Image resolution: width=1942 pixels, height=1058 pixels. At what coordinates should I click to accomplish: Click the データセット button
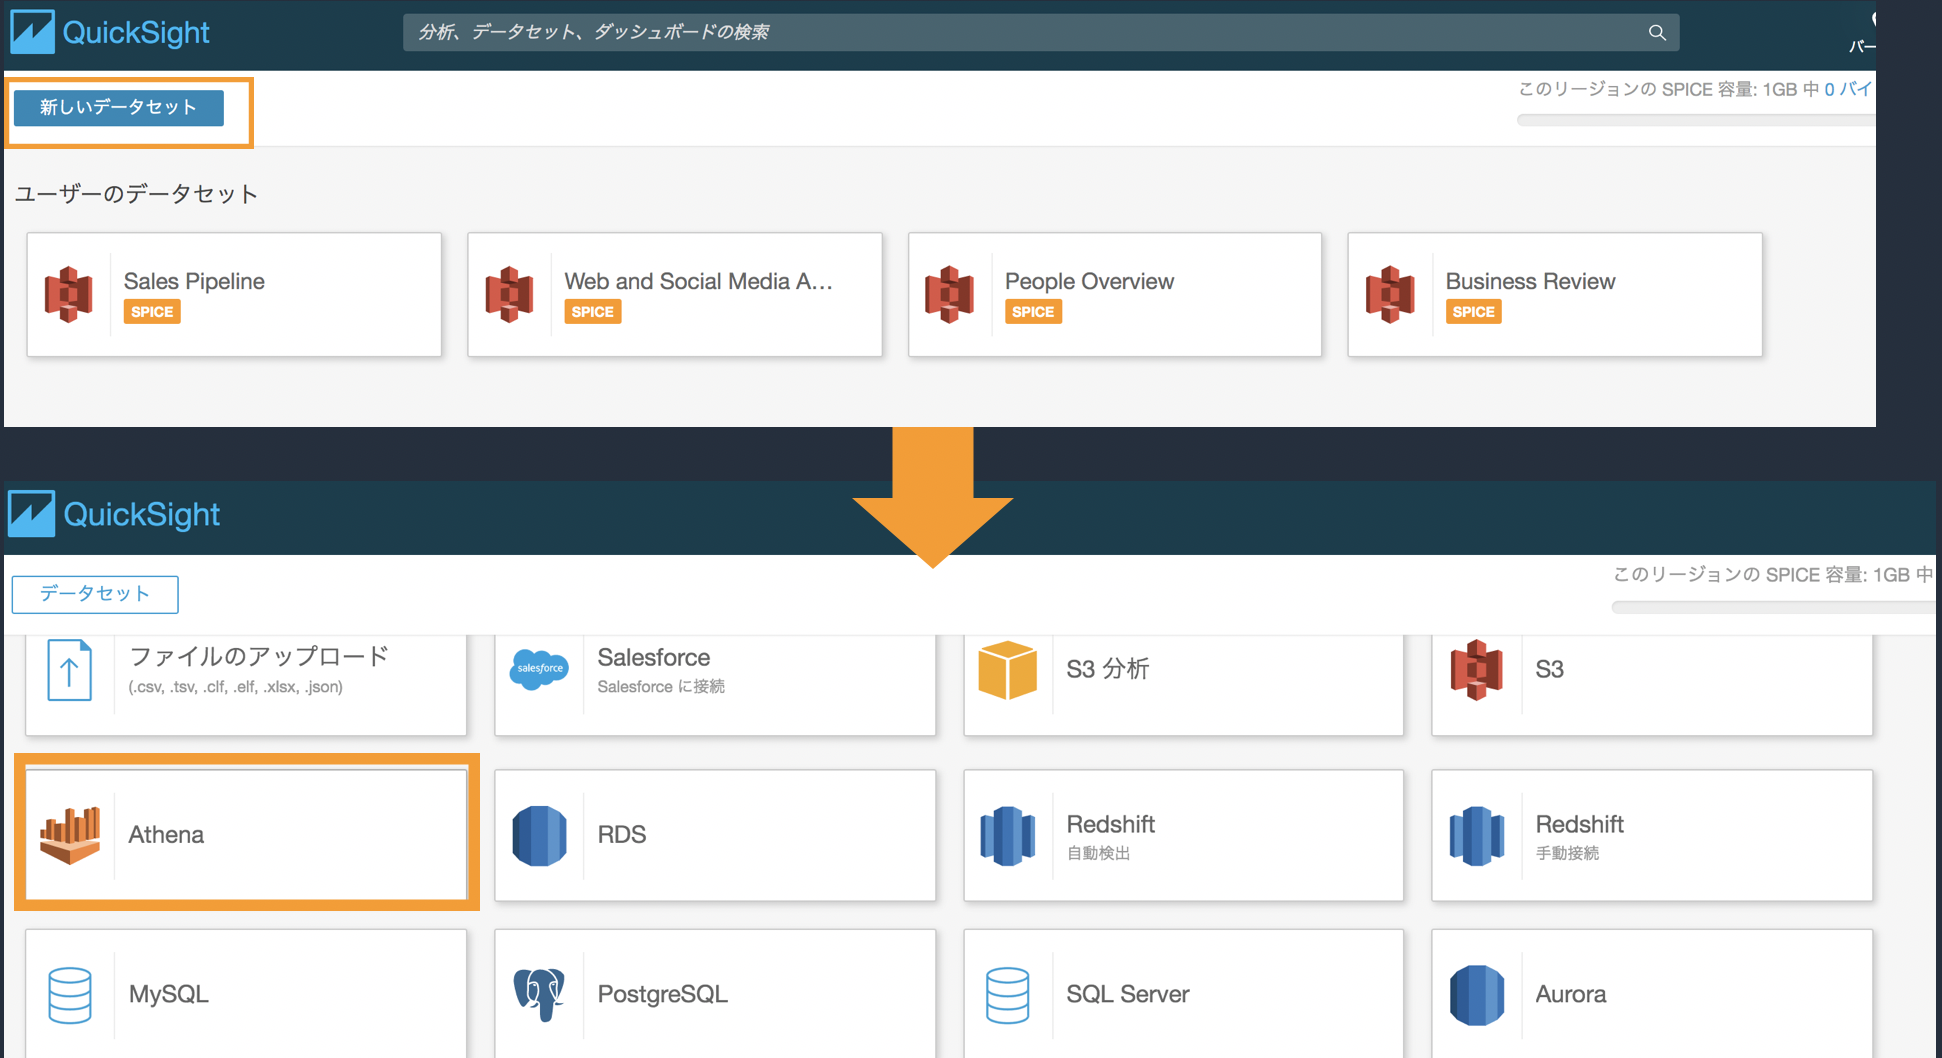click(x=95, y=594)
